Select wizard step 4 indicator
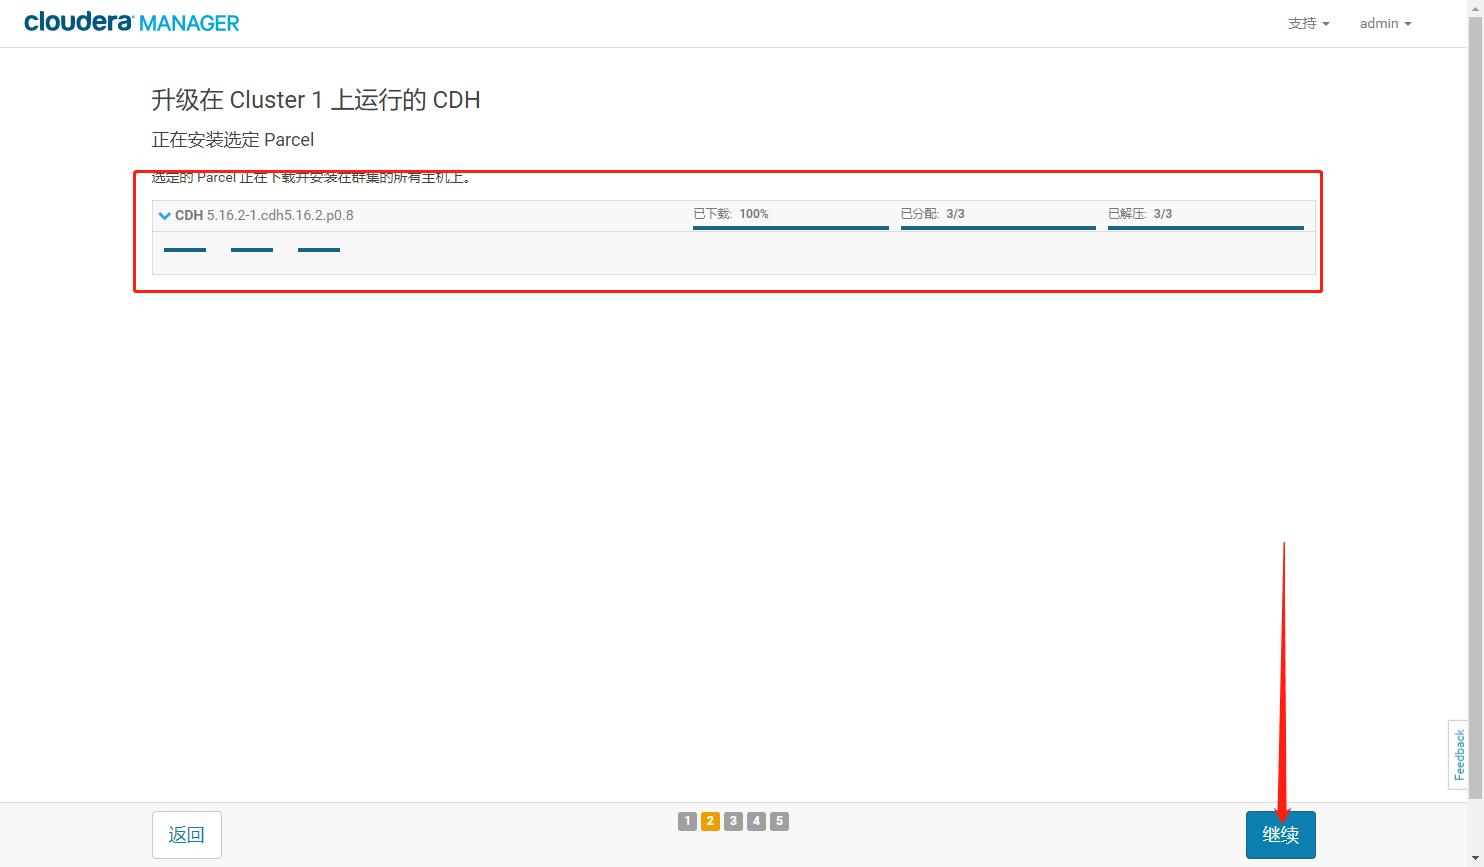The height and width of the screenshot is (867, 1484). (756, 821)
